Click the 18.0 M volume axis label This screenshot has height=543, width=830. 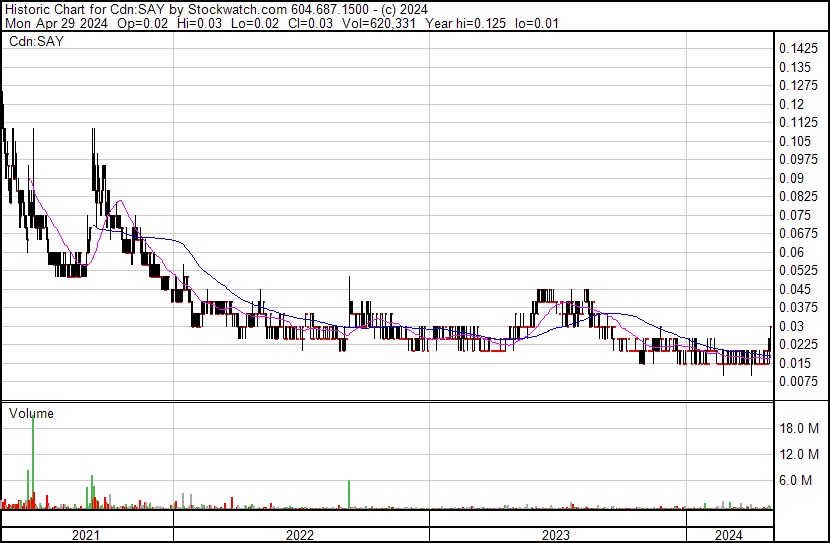point(799,428)
